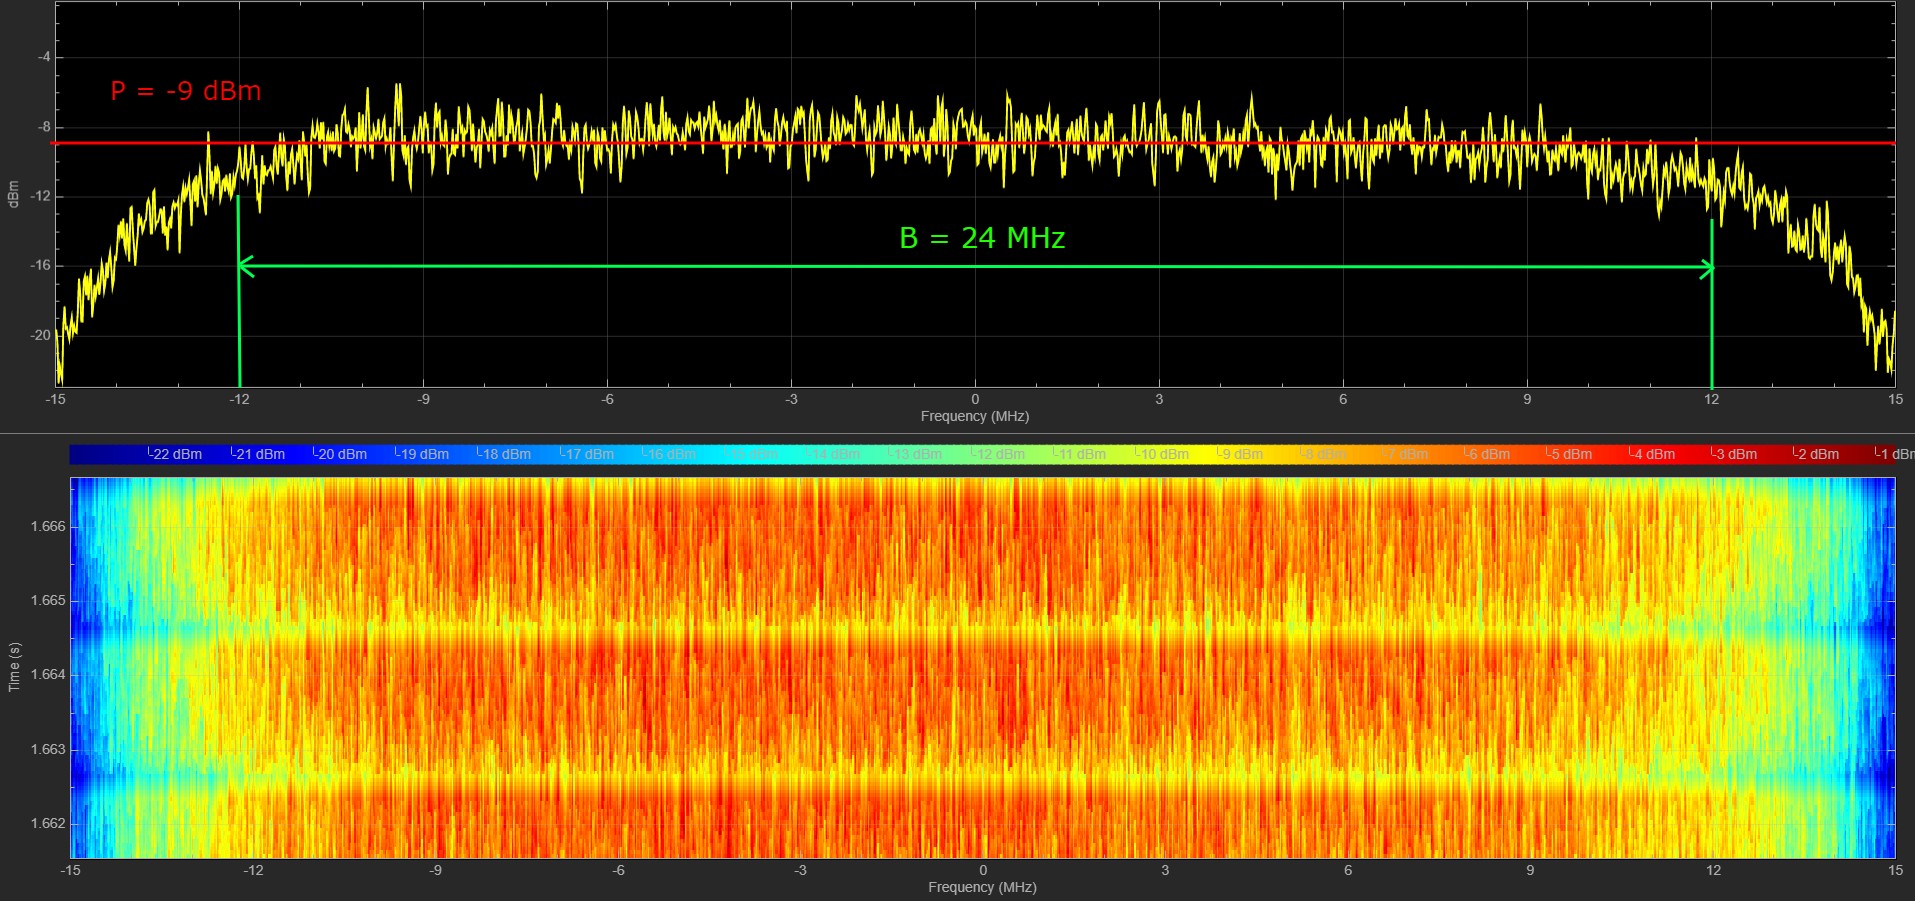The image size is (1915, 901).
Task: Click the 'dBm' vertical axis title
Action: [x=14, y=194]
